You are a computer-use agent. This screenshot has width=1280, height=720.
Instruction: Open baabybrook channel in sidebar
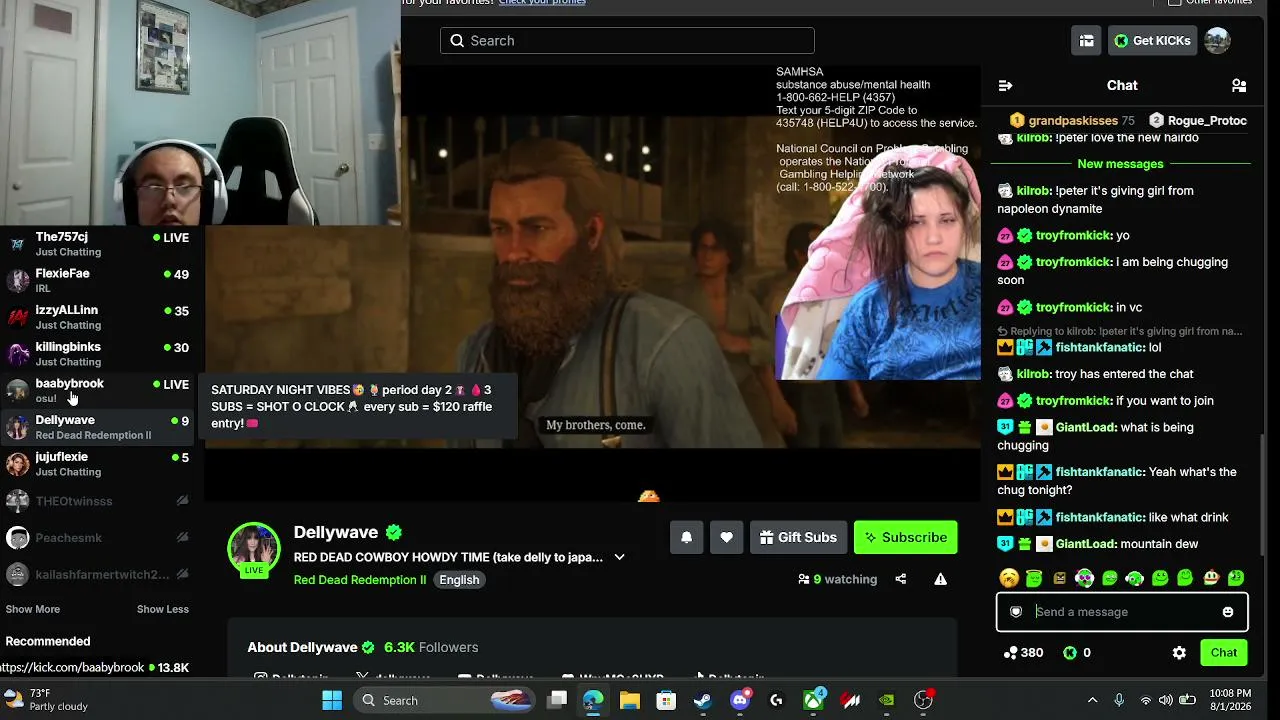pyautogui.click(x=98, y=391)
